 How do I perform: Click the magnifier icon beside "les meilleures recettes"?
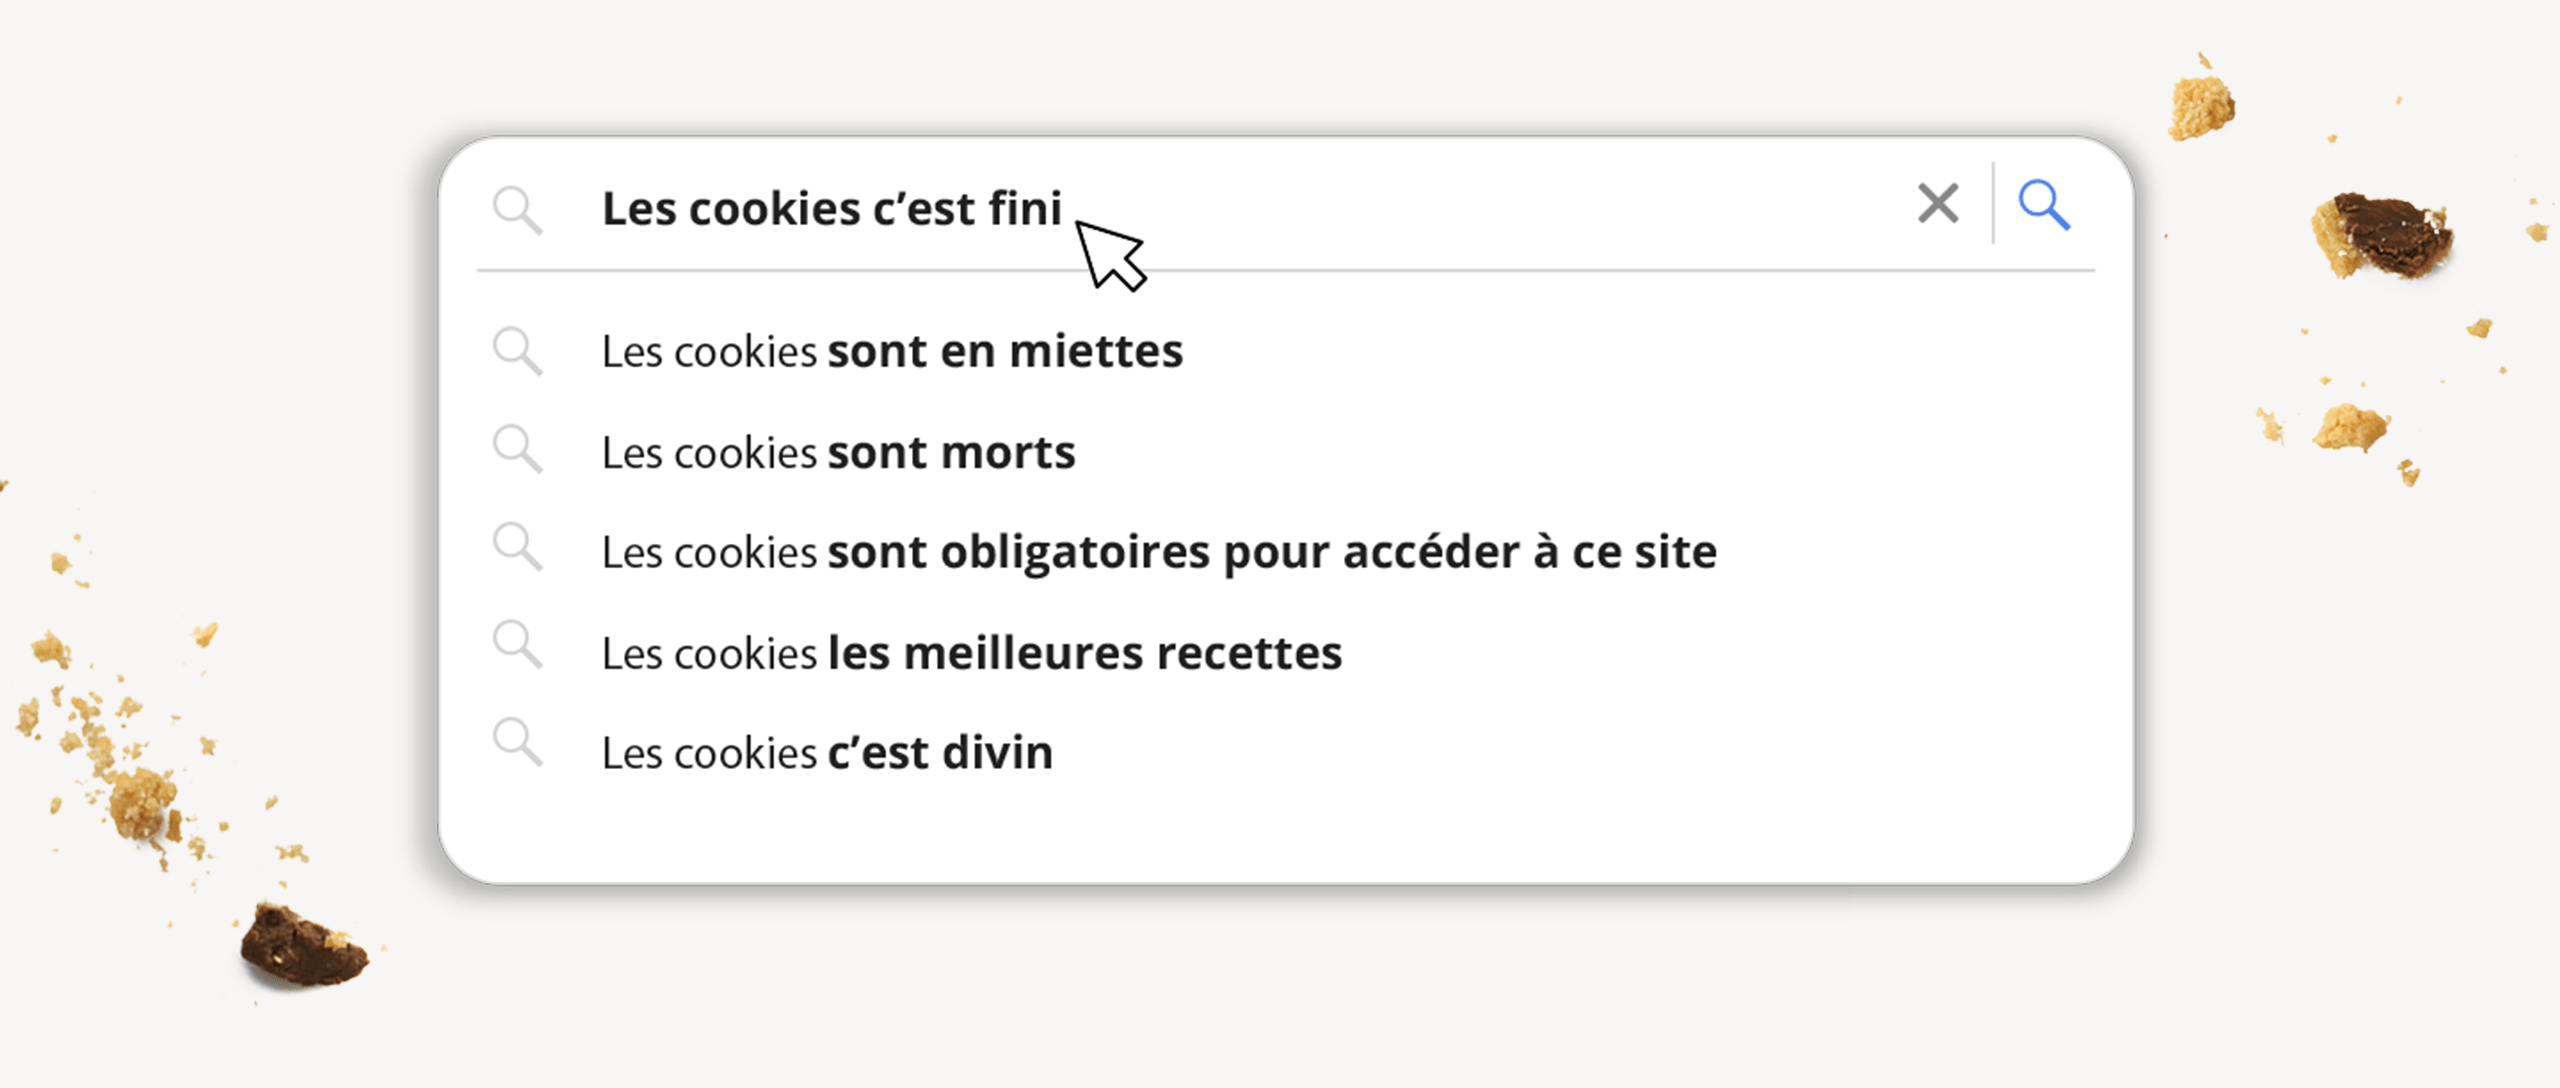(x=517, y=646)
